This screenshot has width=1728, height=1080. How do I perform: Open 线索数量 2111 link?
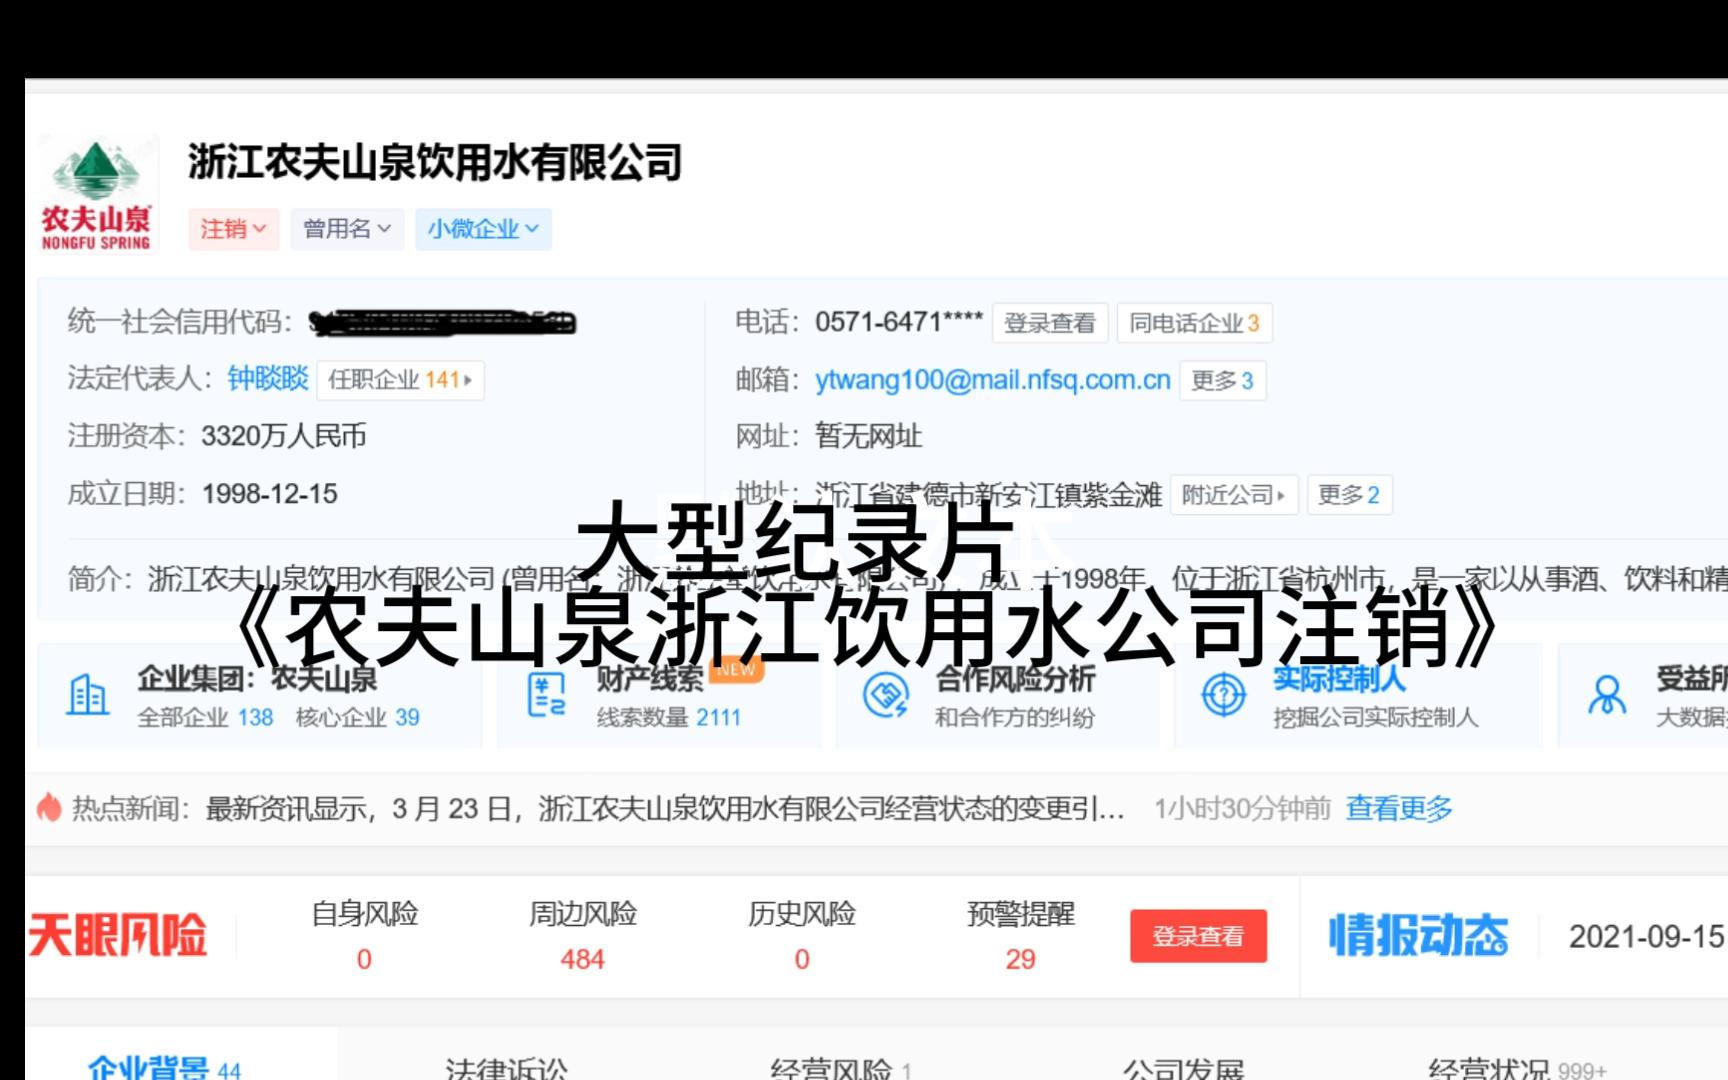669,717
